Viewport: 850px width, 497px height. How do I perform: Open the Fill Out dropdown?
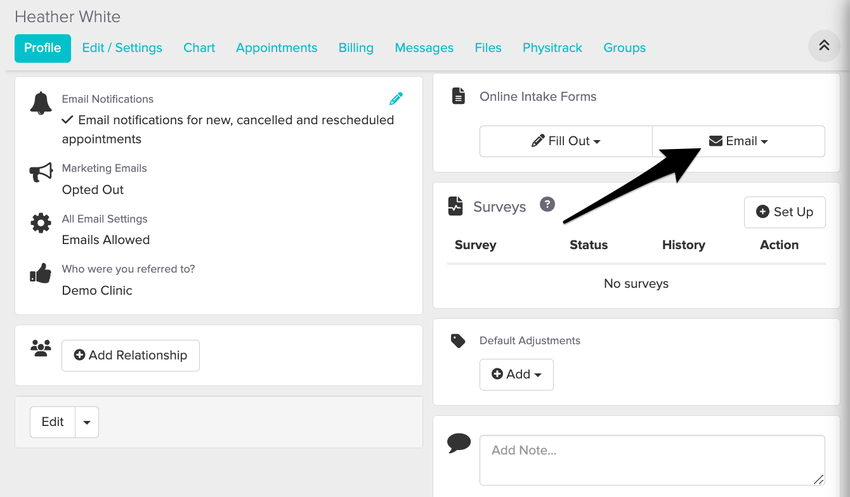[566, 141]
